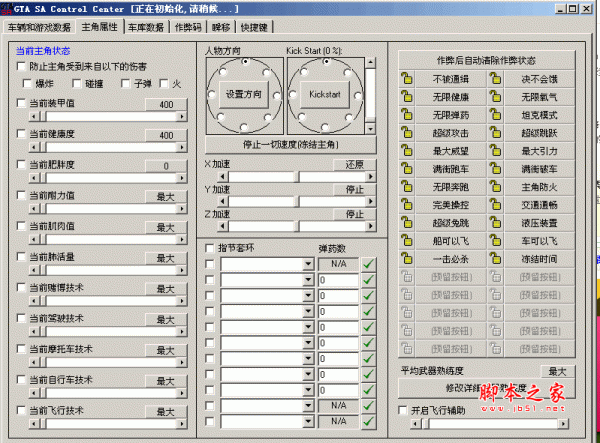This screenshot has height=443, width=600.
Task: Click the lock icon beside 无限弹药
Action: (407, 115)
